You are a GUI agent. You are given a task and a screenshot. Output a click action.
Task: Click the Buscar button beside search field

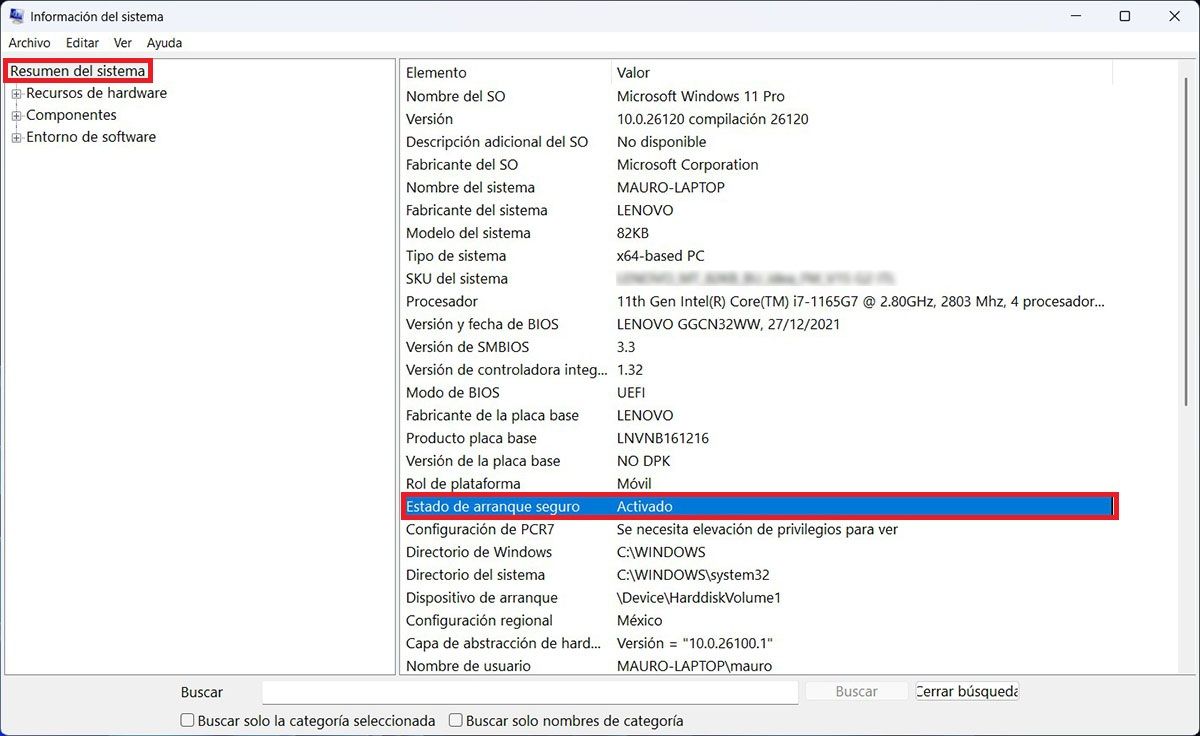[856, 691]
